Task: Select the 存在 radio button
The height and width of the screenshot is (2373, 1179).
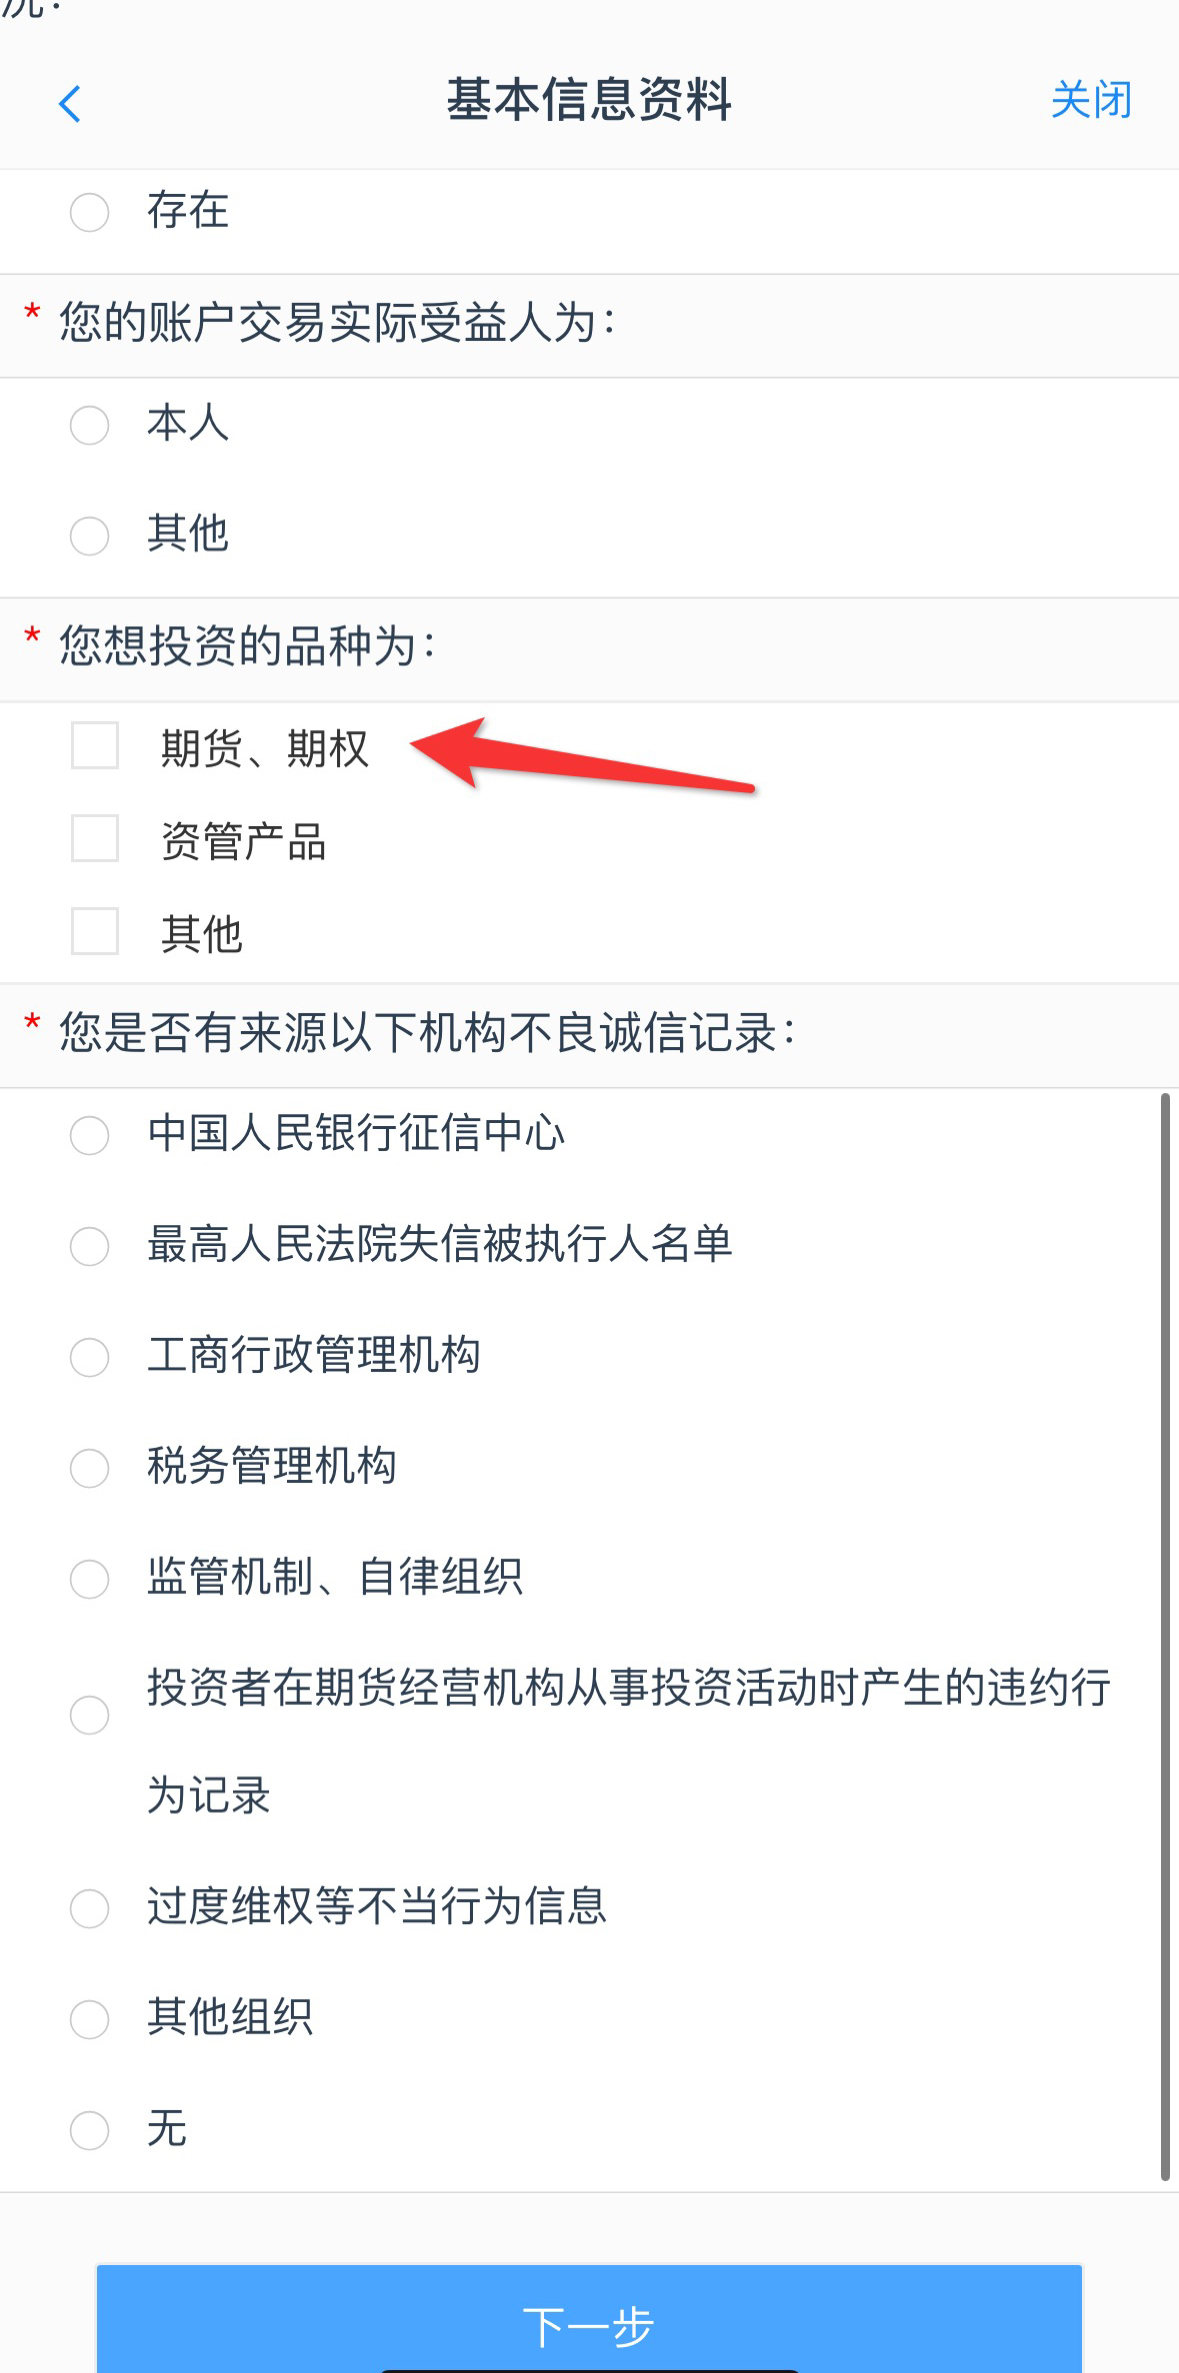Action: [x=89, y=212]
